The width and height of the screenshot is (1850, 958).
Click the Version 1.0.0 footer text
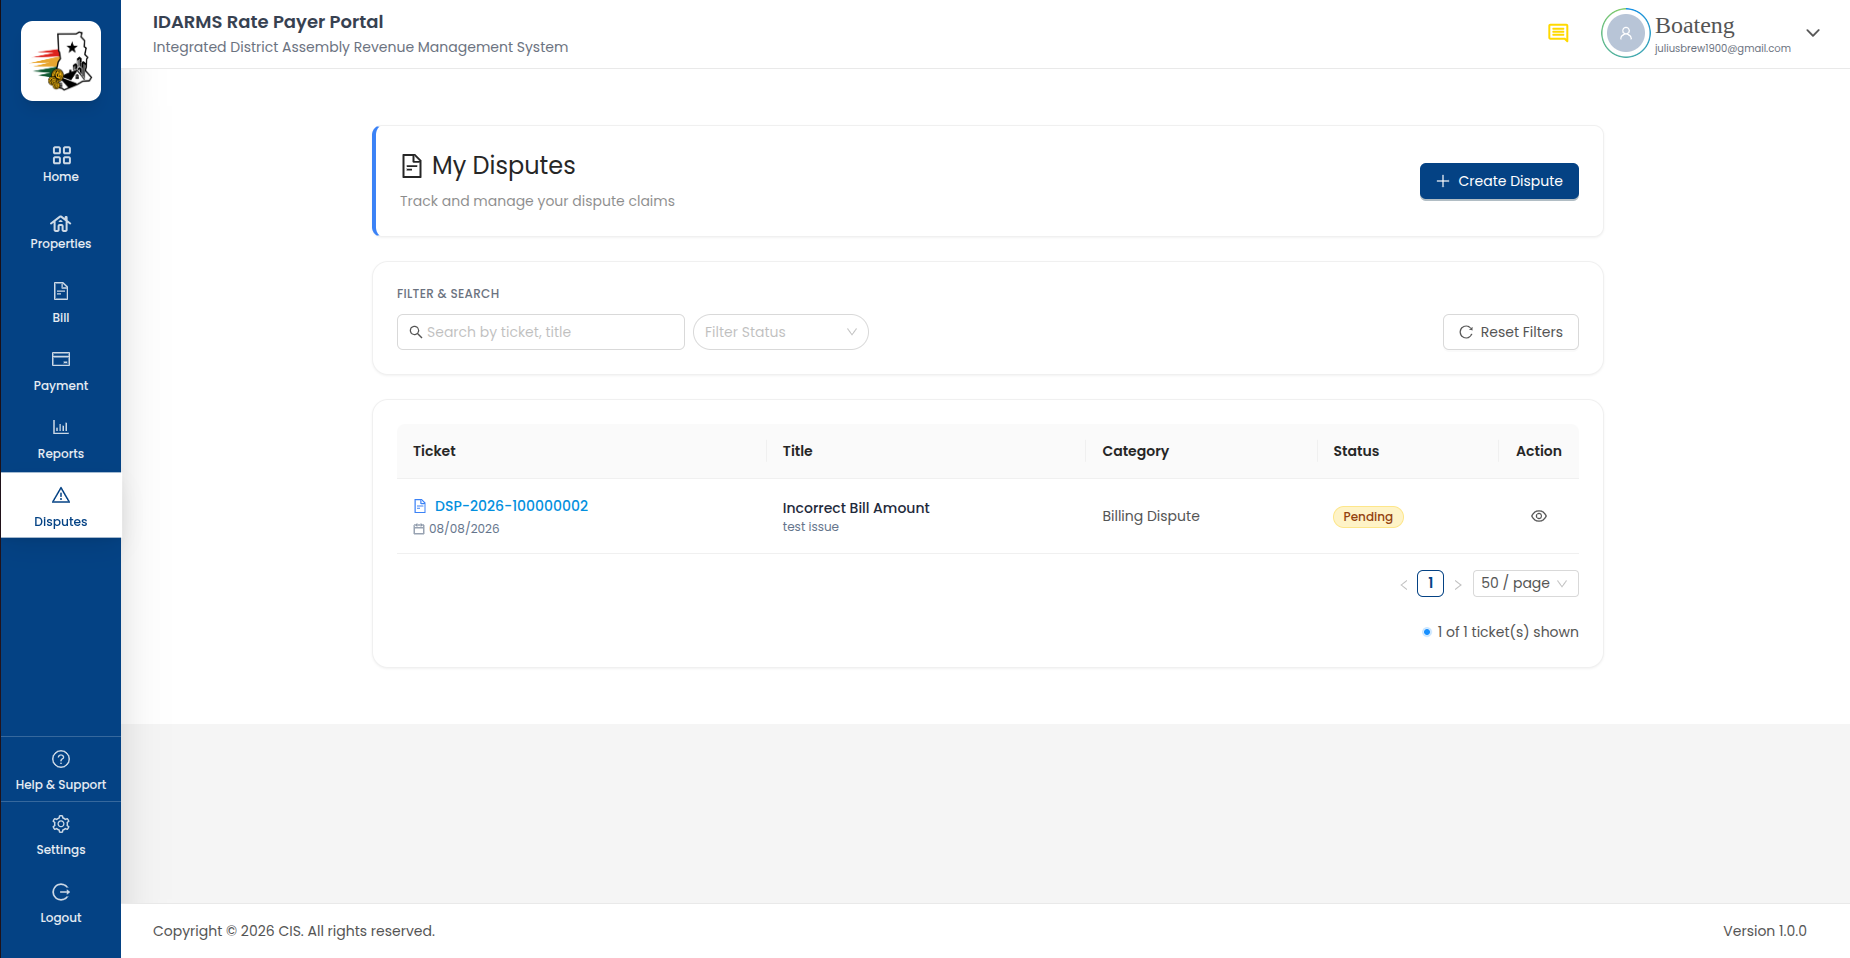1765,931
